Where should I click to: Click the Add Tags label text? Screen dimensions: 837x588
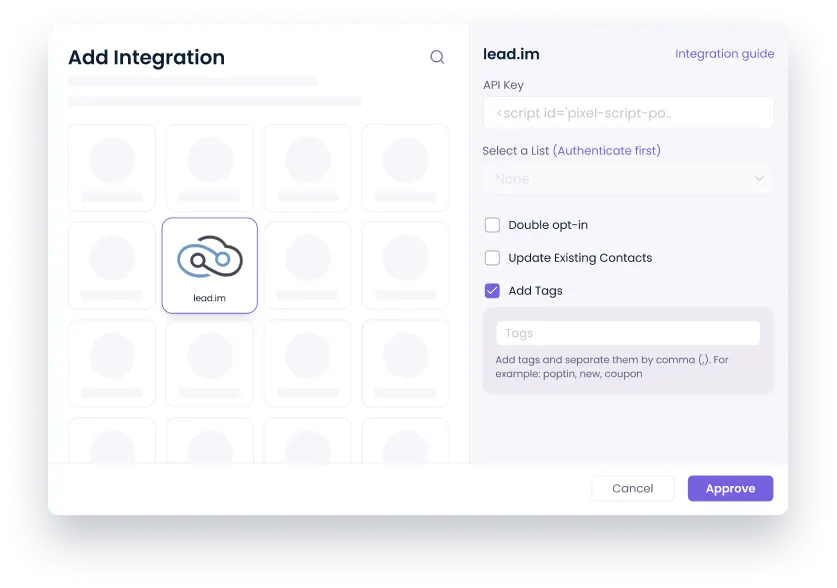click(535, 291)
